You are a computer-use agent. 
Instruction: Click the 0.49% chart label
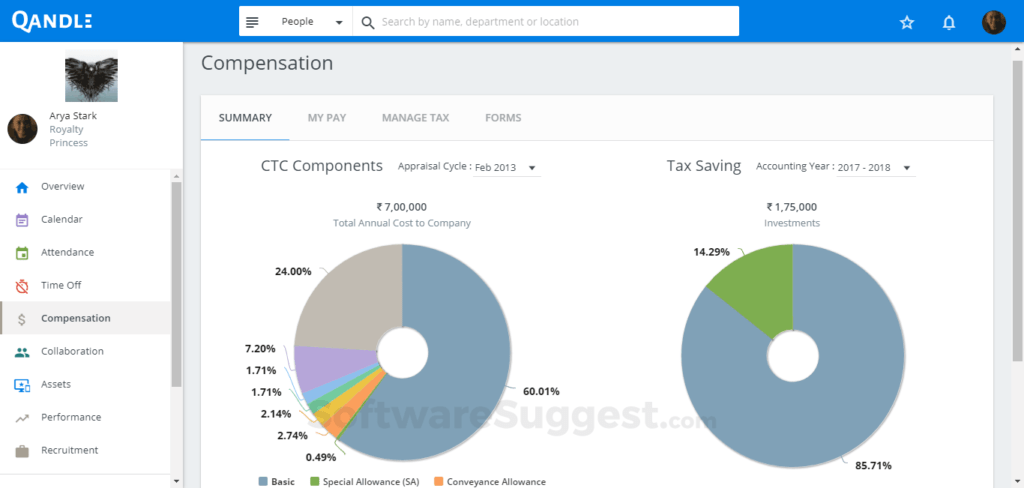click(321, 457)
